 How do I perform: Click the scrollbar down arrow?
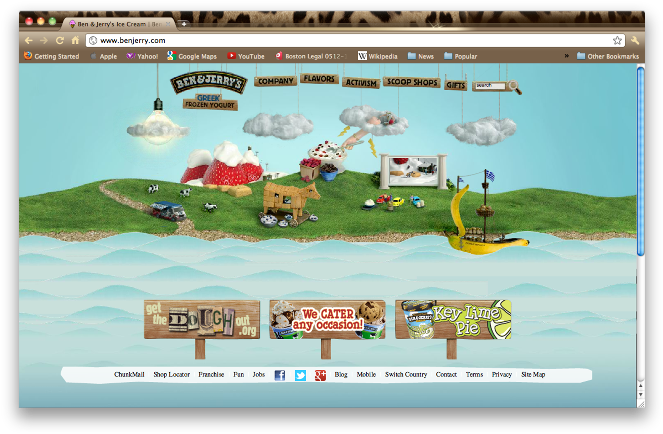tap(641, 395)
